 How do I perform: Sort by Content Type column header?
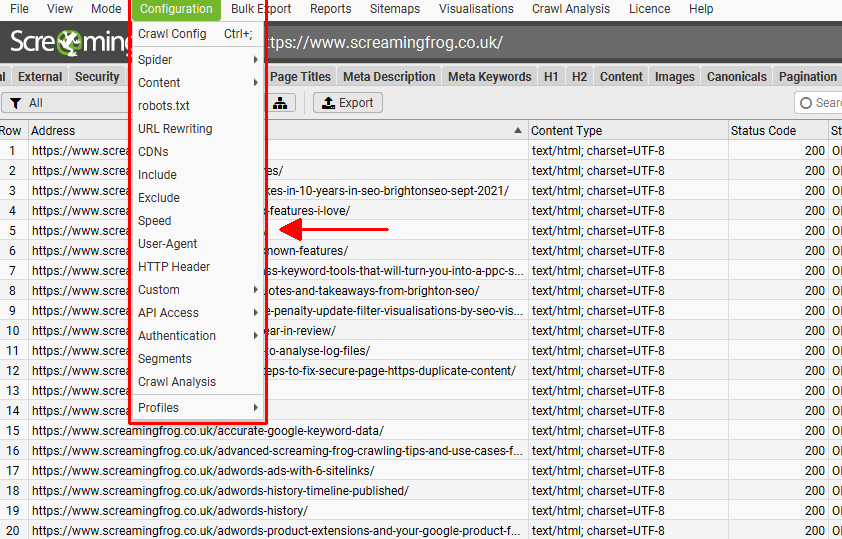coord(628,130)
